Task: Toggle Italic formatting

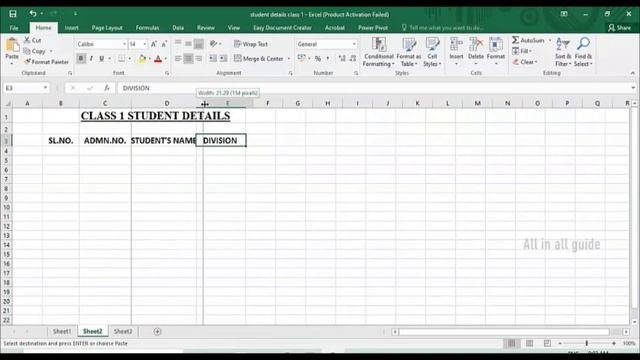Action: pos(91,59)
